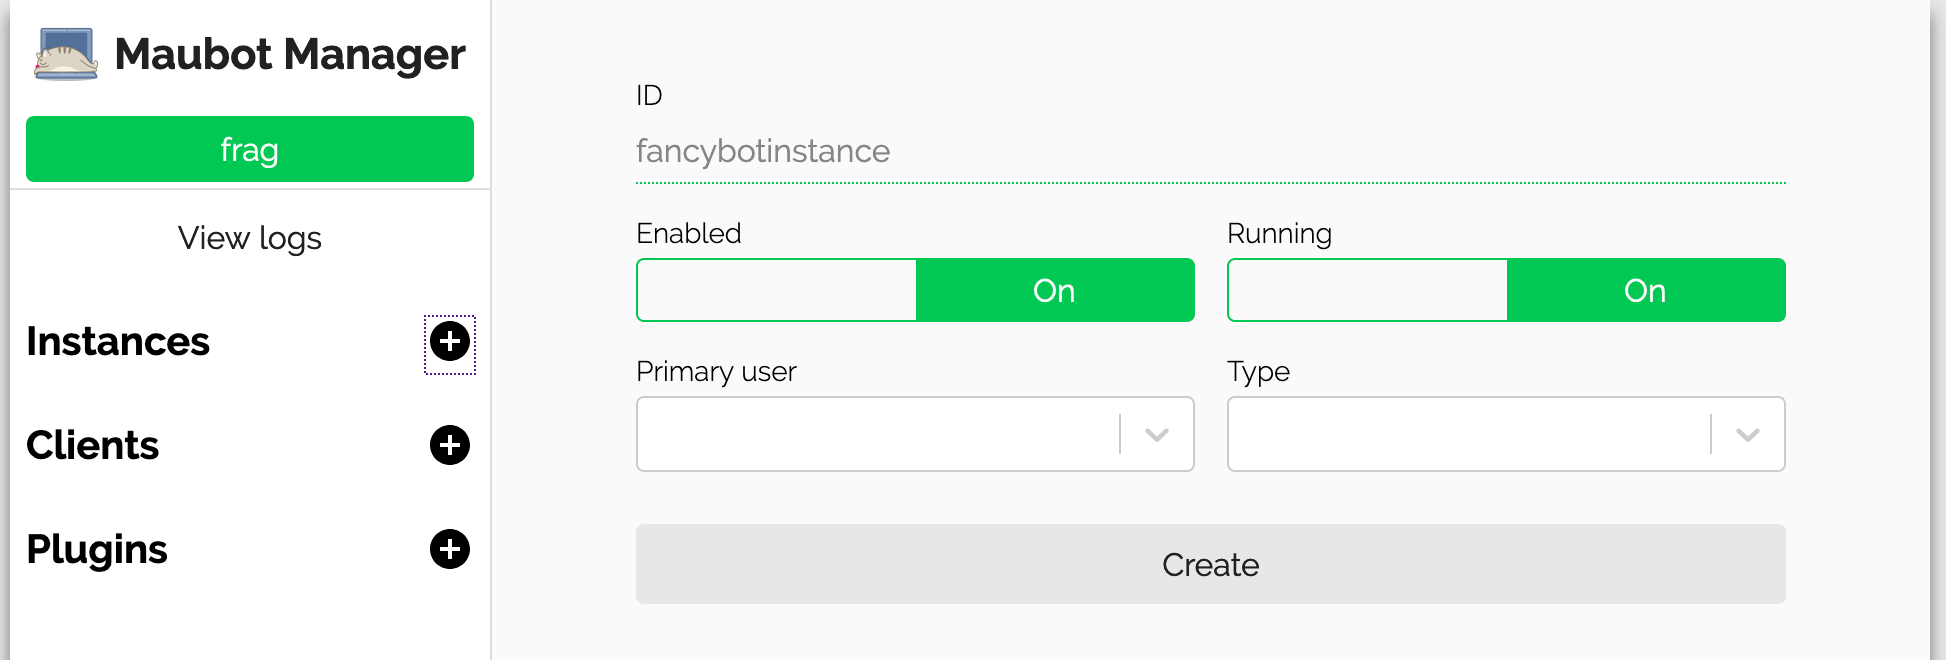Open the Type select box
The width and height of the screenshot is (1946, 660).
pos(1506,434)
